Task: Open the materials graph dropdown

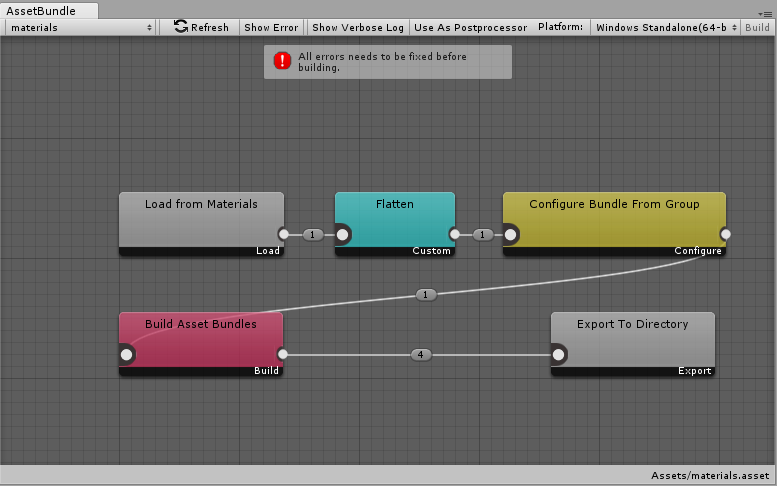Action: tap(81, 27)
